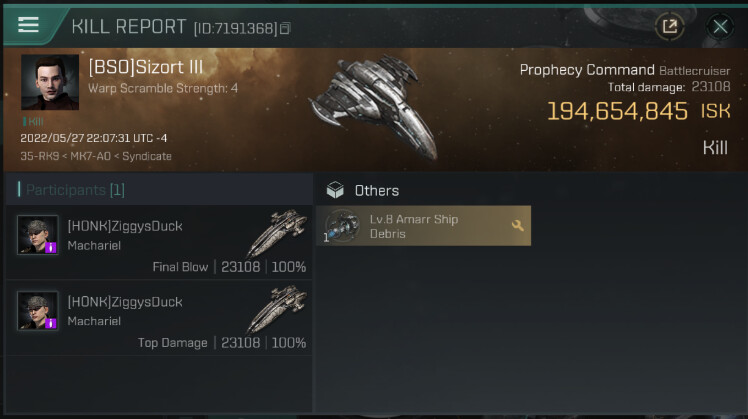Open the hamburger menu
This screenshot has height=419, width=748.
(28, 26)
